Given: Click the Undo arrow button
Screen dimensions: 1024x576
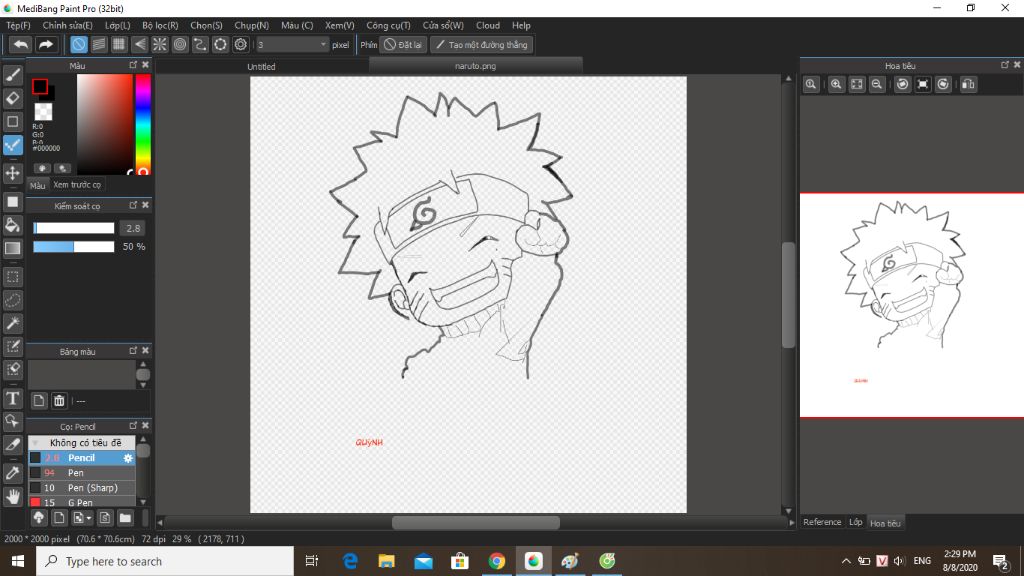Looking at the screenshot, I should point(20,44).
